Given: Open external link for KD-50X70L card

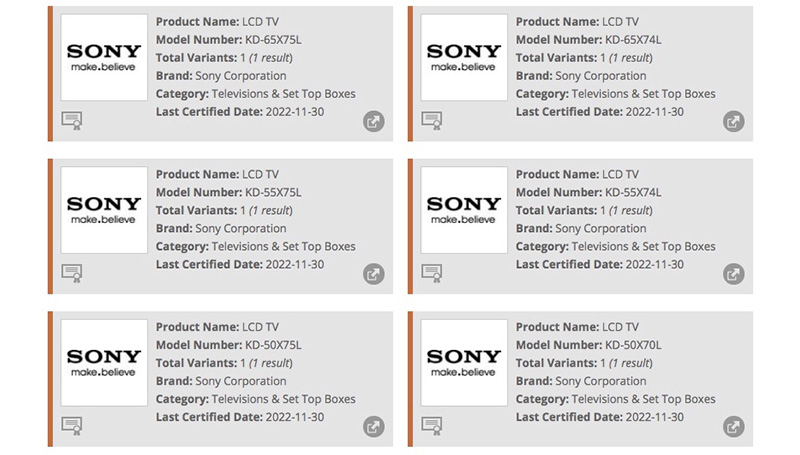Looking at the screenshot, I should click(x=733, y=426).
